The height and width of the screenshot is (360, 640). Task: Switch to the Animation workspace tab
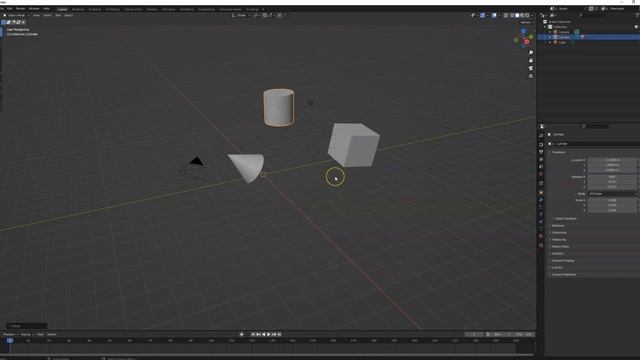(168, 9)
